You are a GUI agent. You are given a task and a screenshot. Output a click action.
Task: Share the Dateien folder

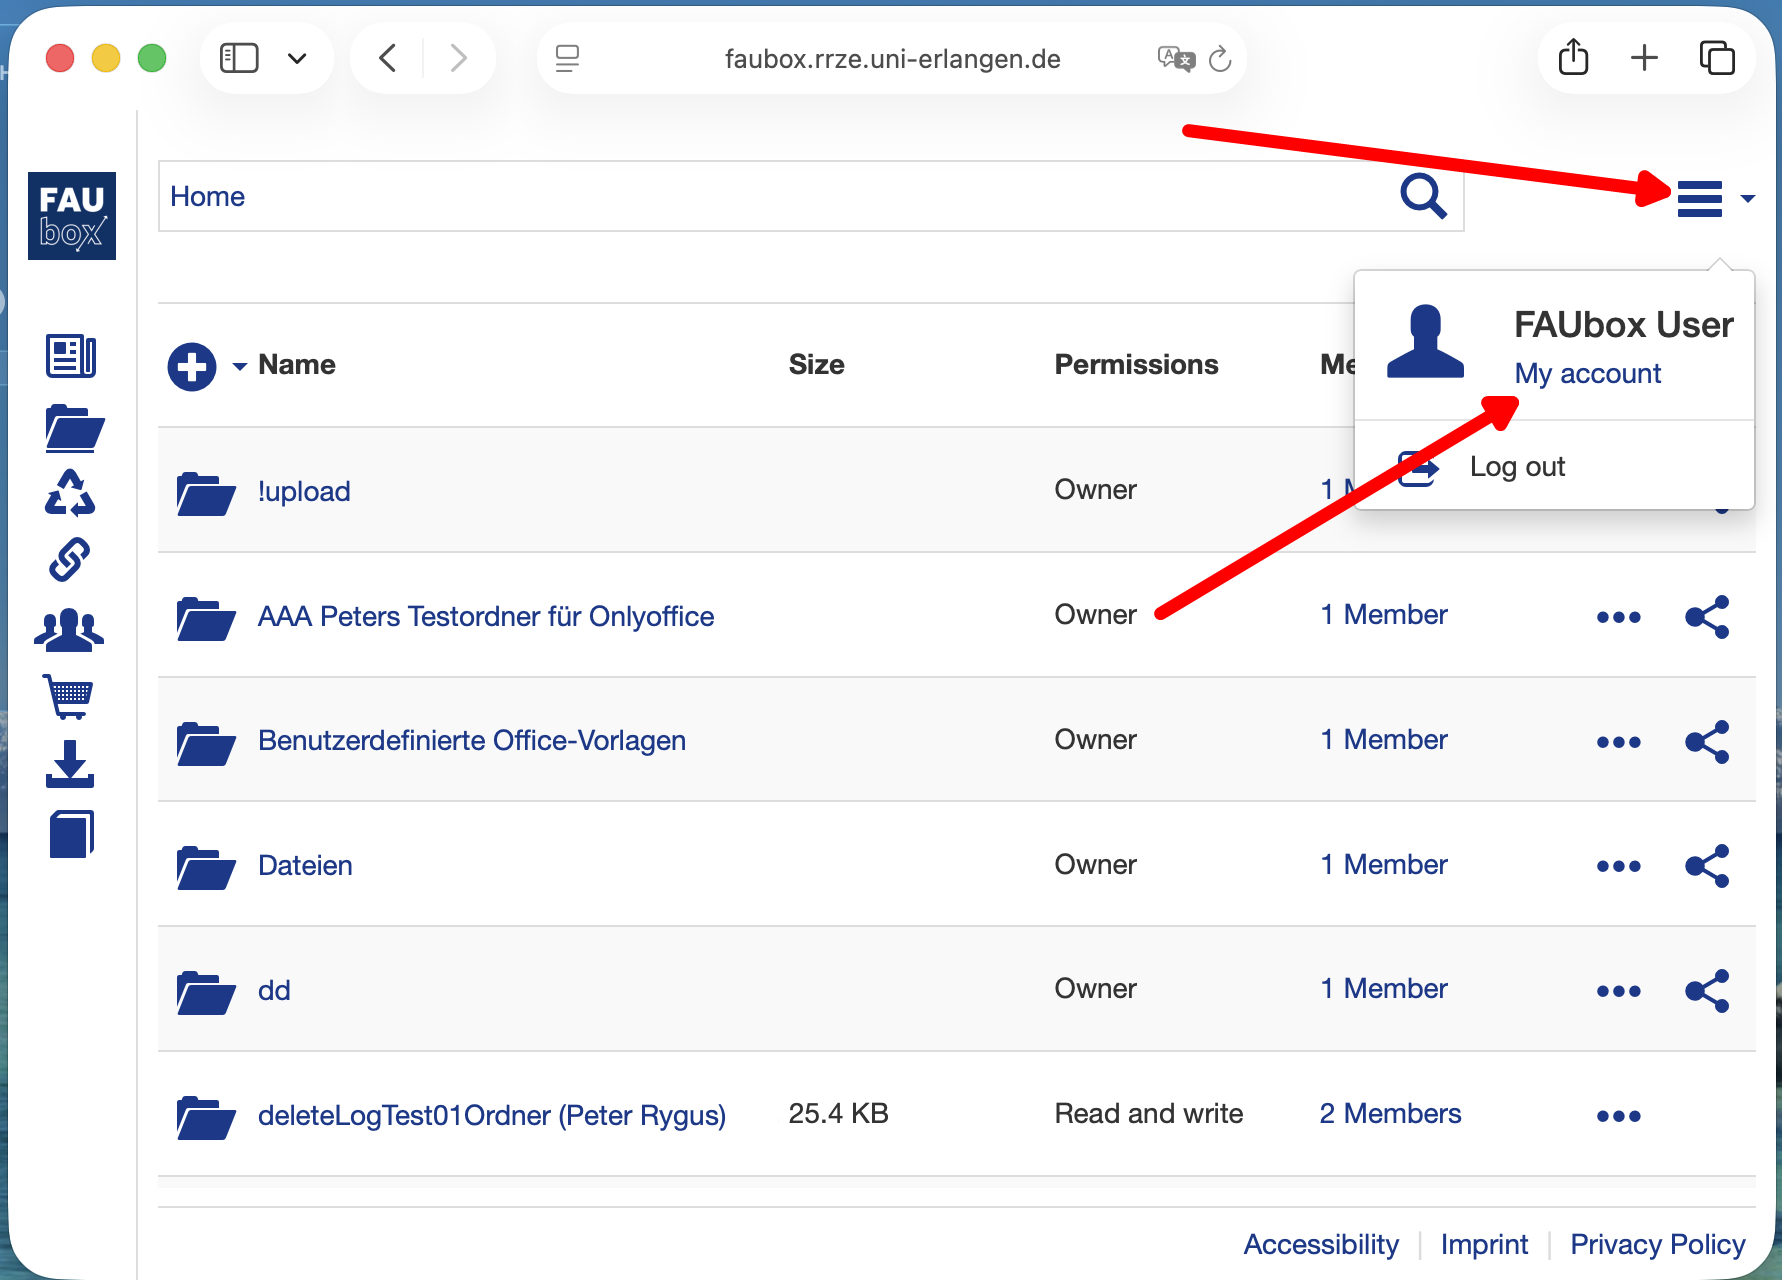click(1707, 866)
